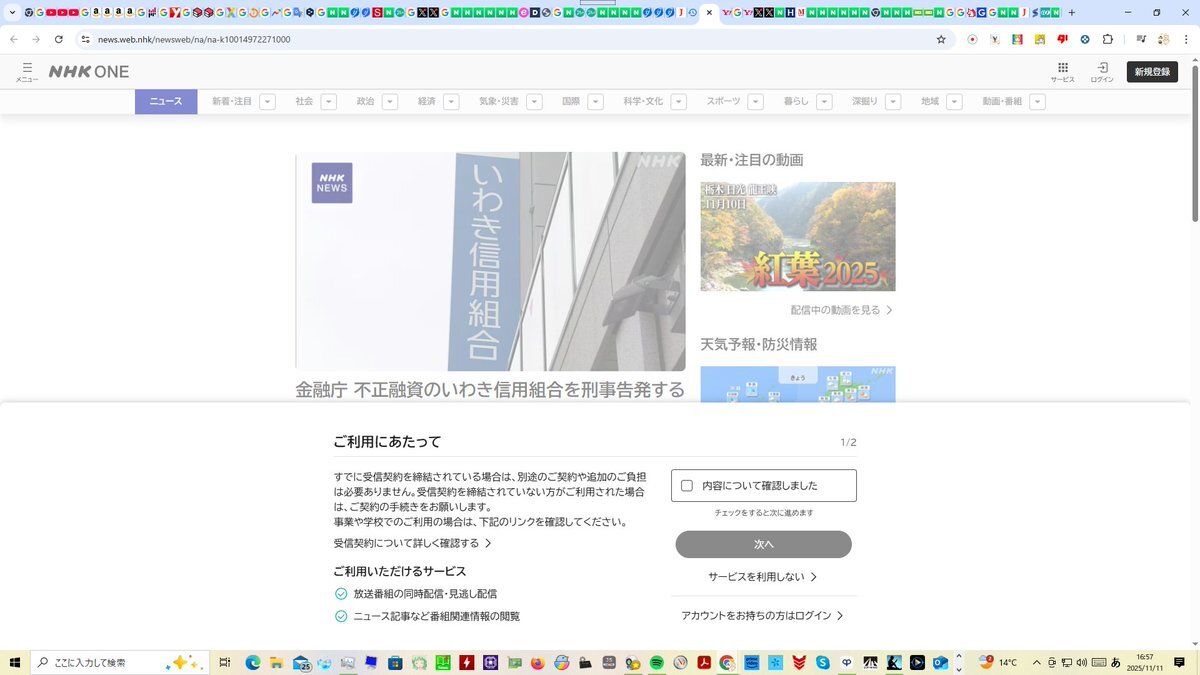Open the 政治 menu label

(x=365, y=101)
